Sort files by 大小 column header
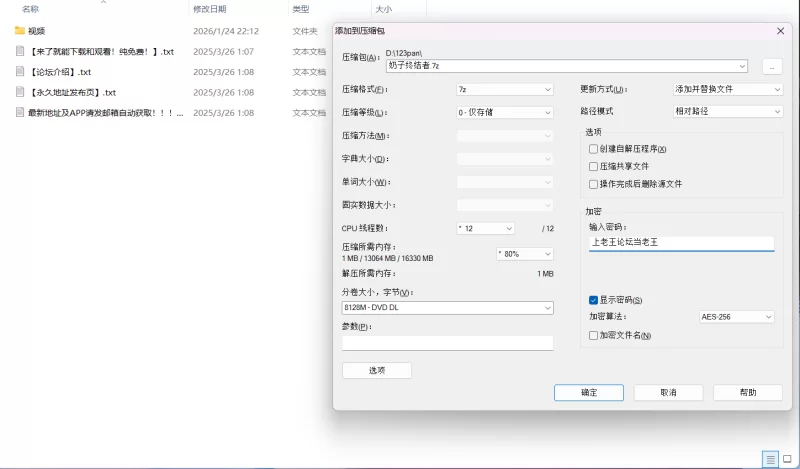800x469 pixels. click(x=384, y=9)
